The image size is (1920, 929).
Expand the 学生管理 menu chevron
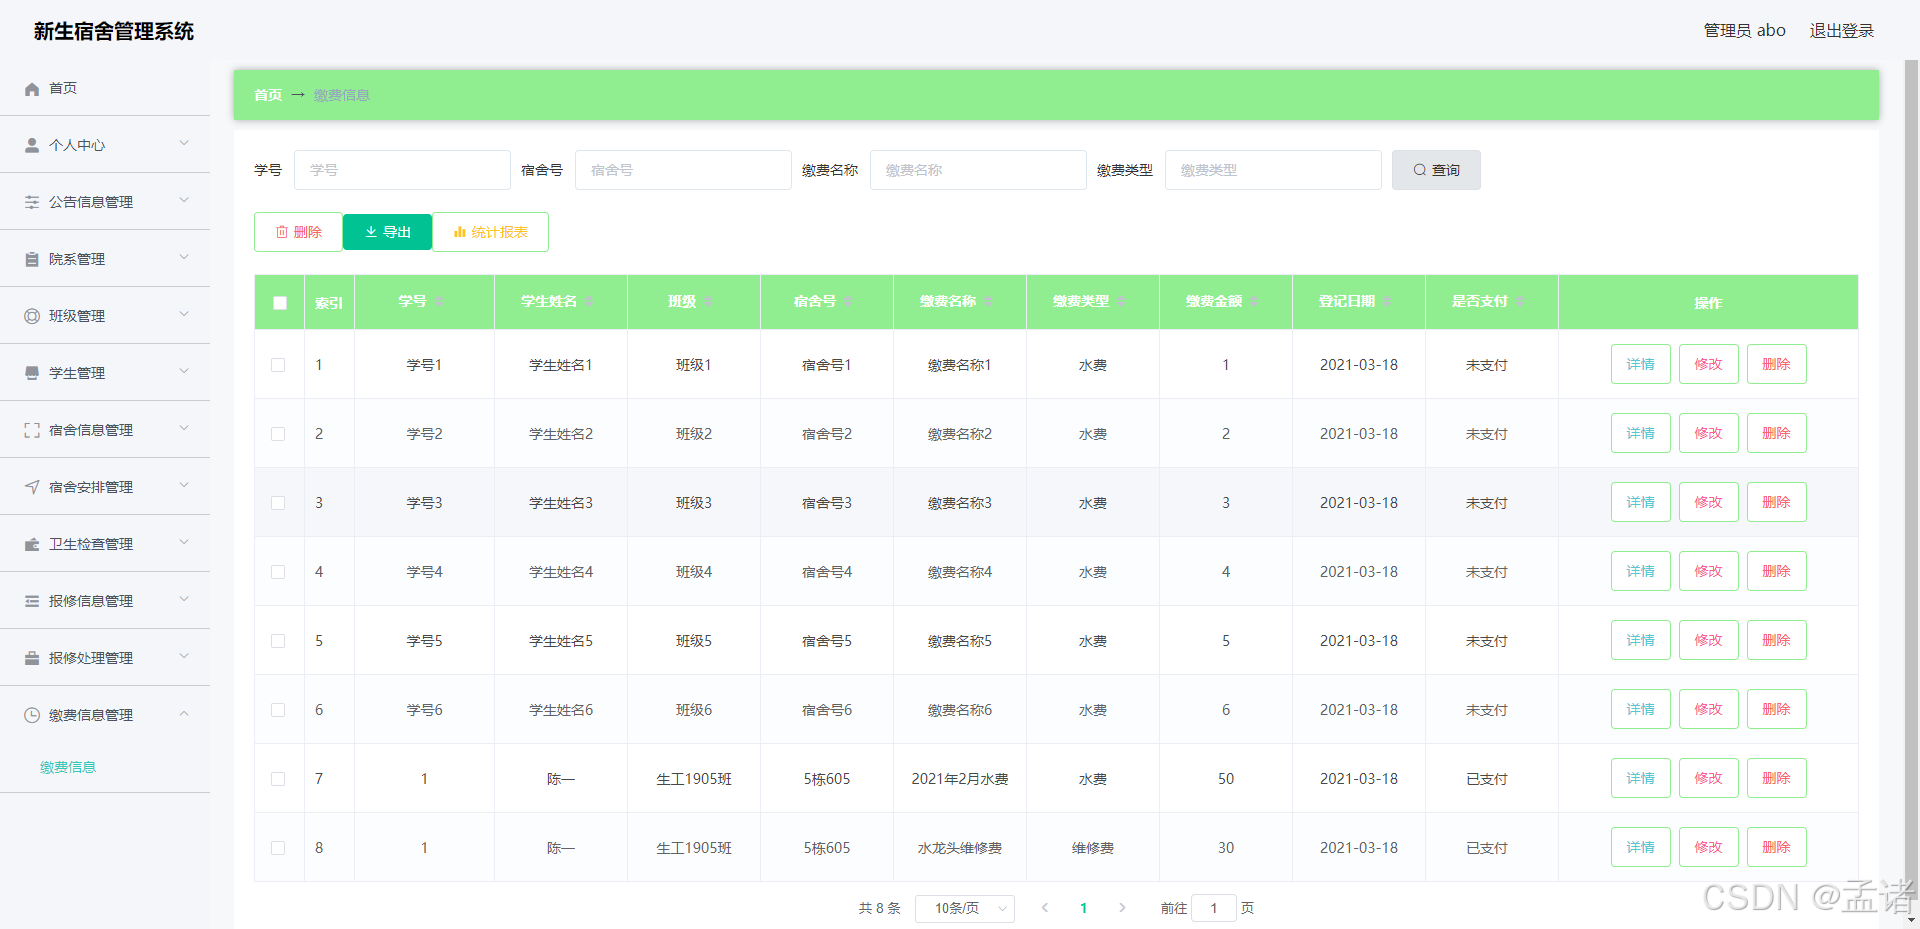pos(184,372)
